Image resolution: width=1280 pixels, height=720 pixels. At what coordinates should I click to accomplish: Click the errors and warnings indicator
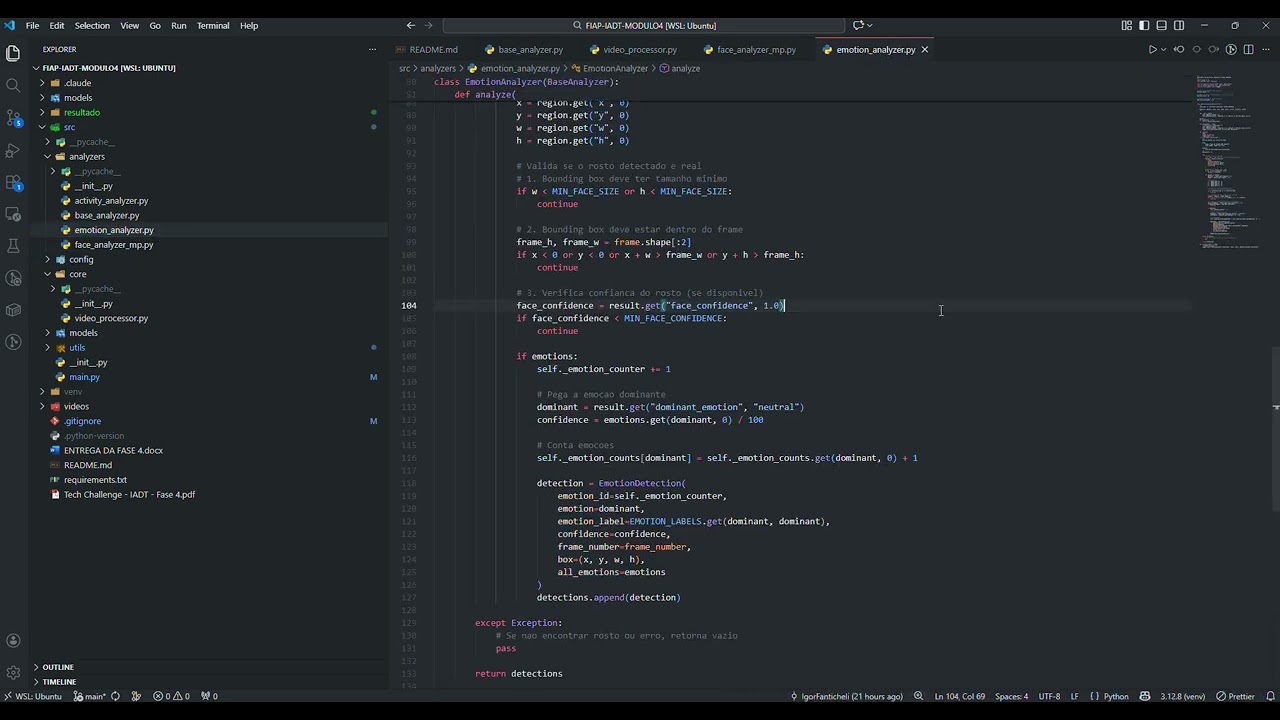(172, 696)
